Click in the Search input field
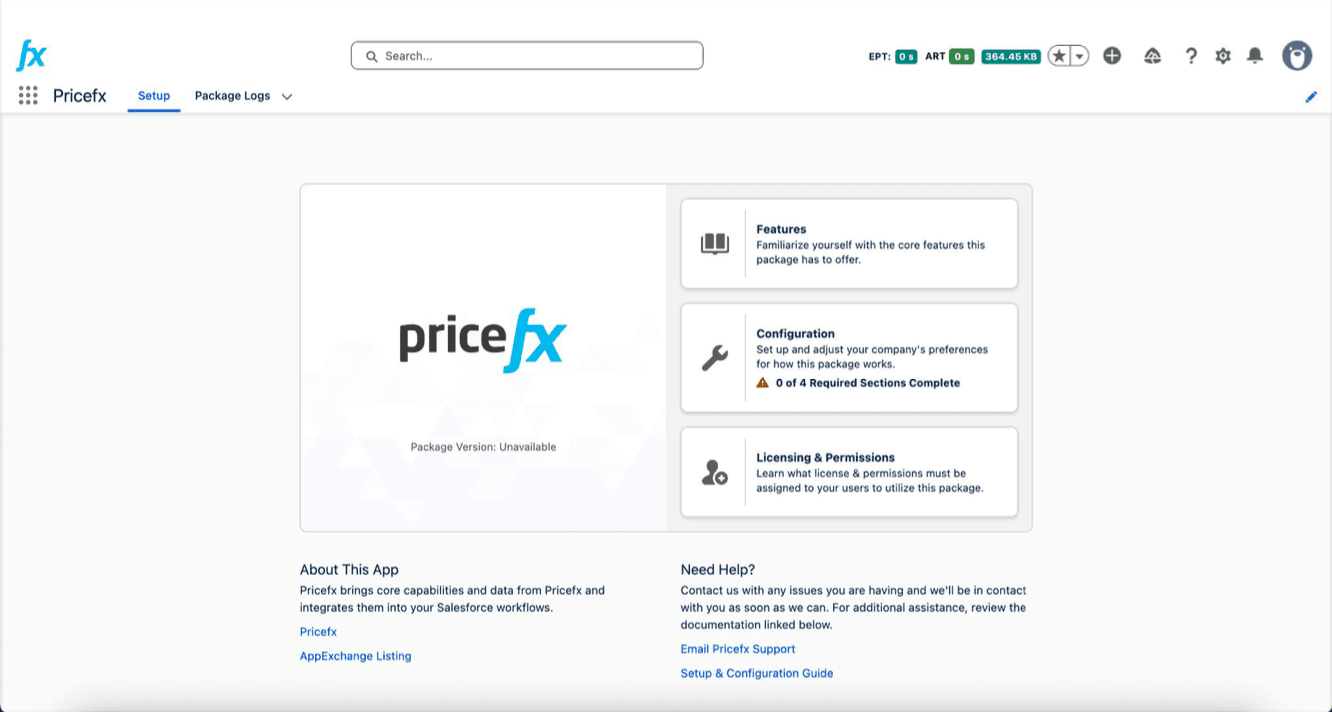The width and height of the screenshot is (1332, 712). coord(527,56)
